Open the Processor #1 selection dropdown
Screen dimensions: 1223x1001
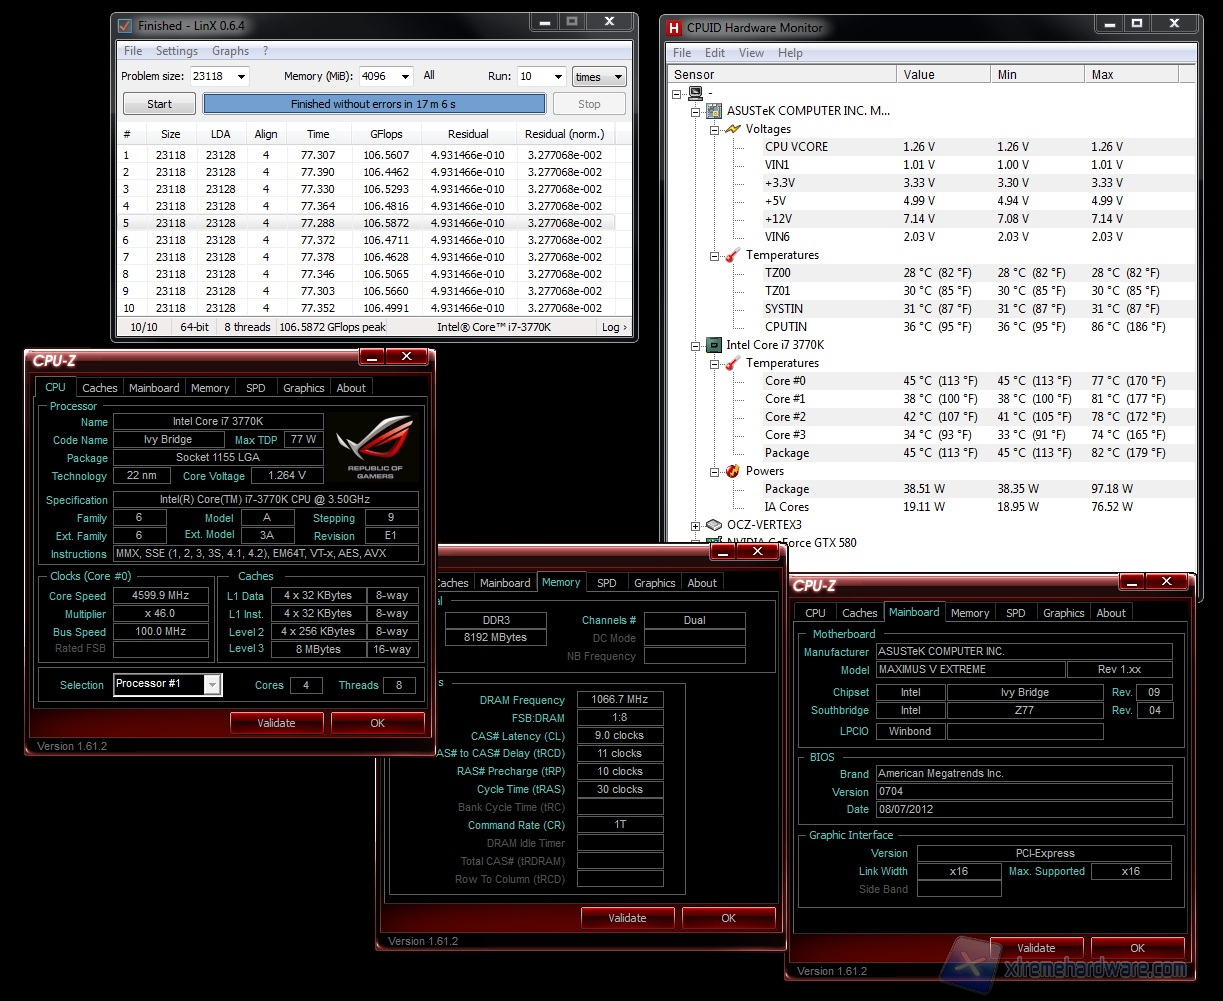212,685
